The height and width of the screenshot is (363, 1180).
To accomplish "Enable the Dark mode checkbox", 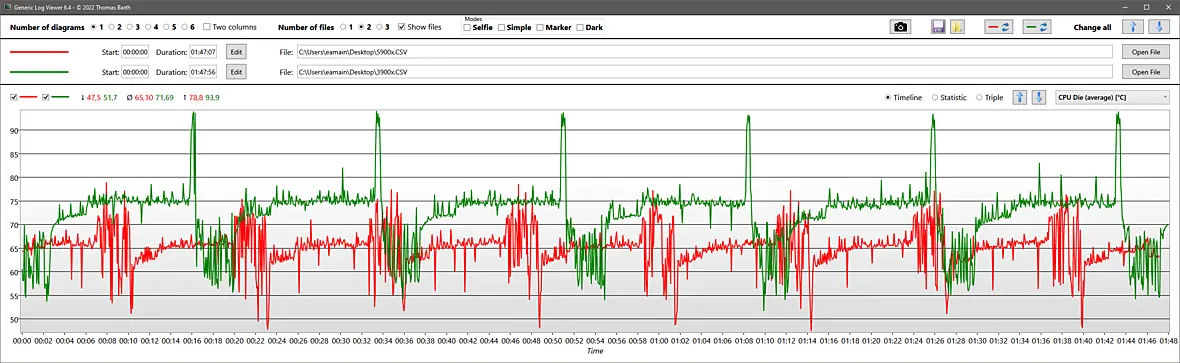I will 579,27.
